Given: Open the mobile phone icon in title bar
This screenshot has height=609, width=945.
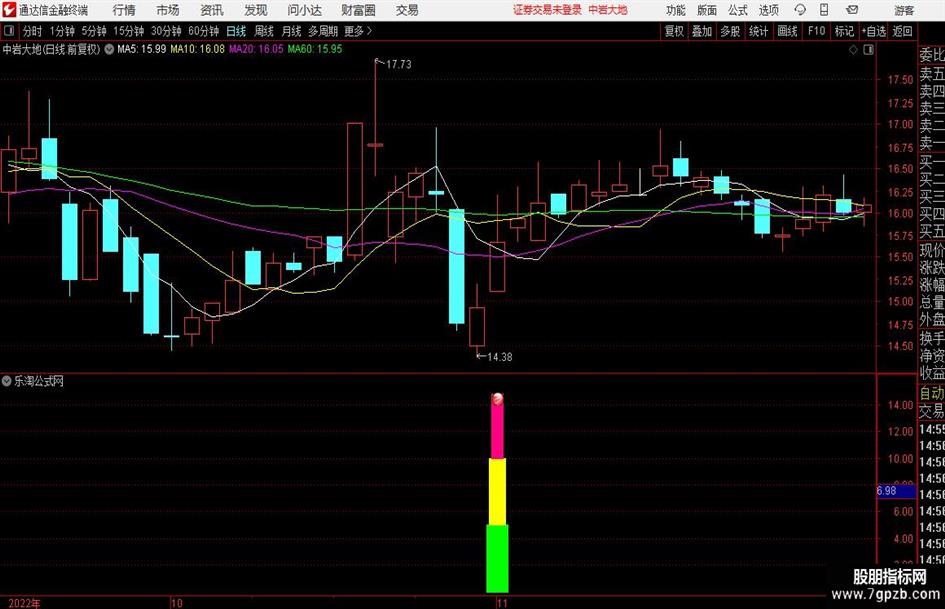Looking at the screenshot, I should pos(824,10).
